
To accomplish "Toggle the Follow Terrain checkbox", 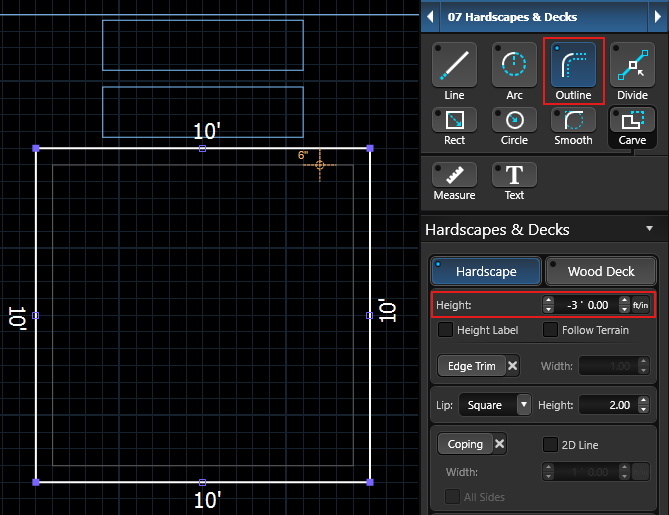I will [x=550, y=330].
